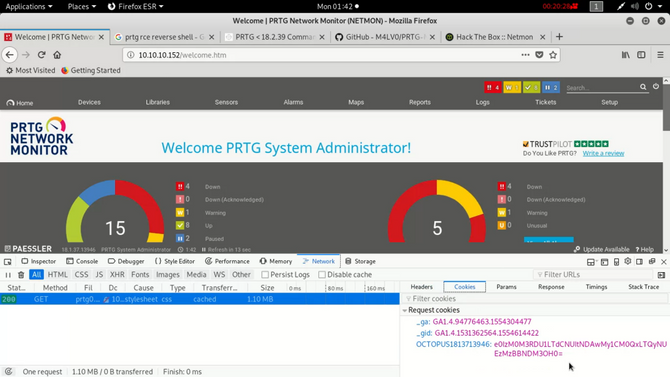Viewport: 670px width, 377px height.
Task: Toggle the XHR network filter
Action: pos(117,274)
